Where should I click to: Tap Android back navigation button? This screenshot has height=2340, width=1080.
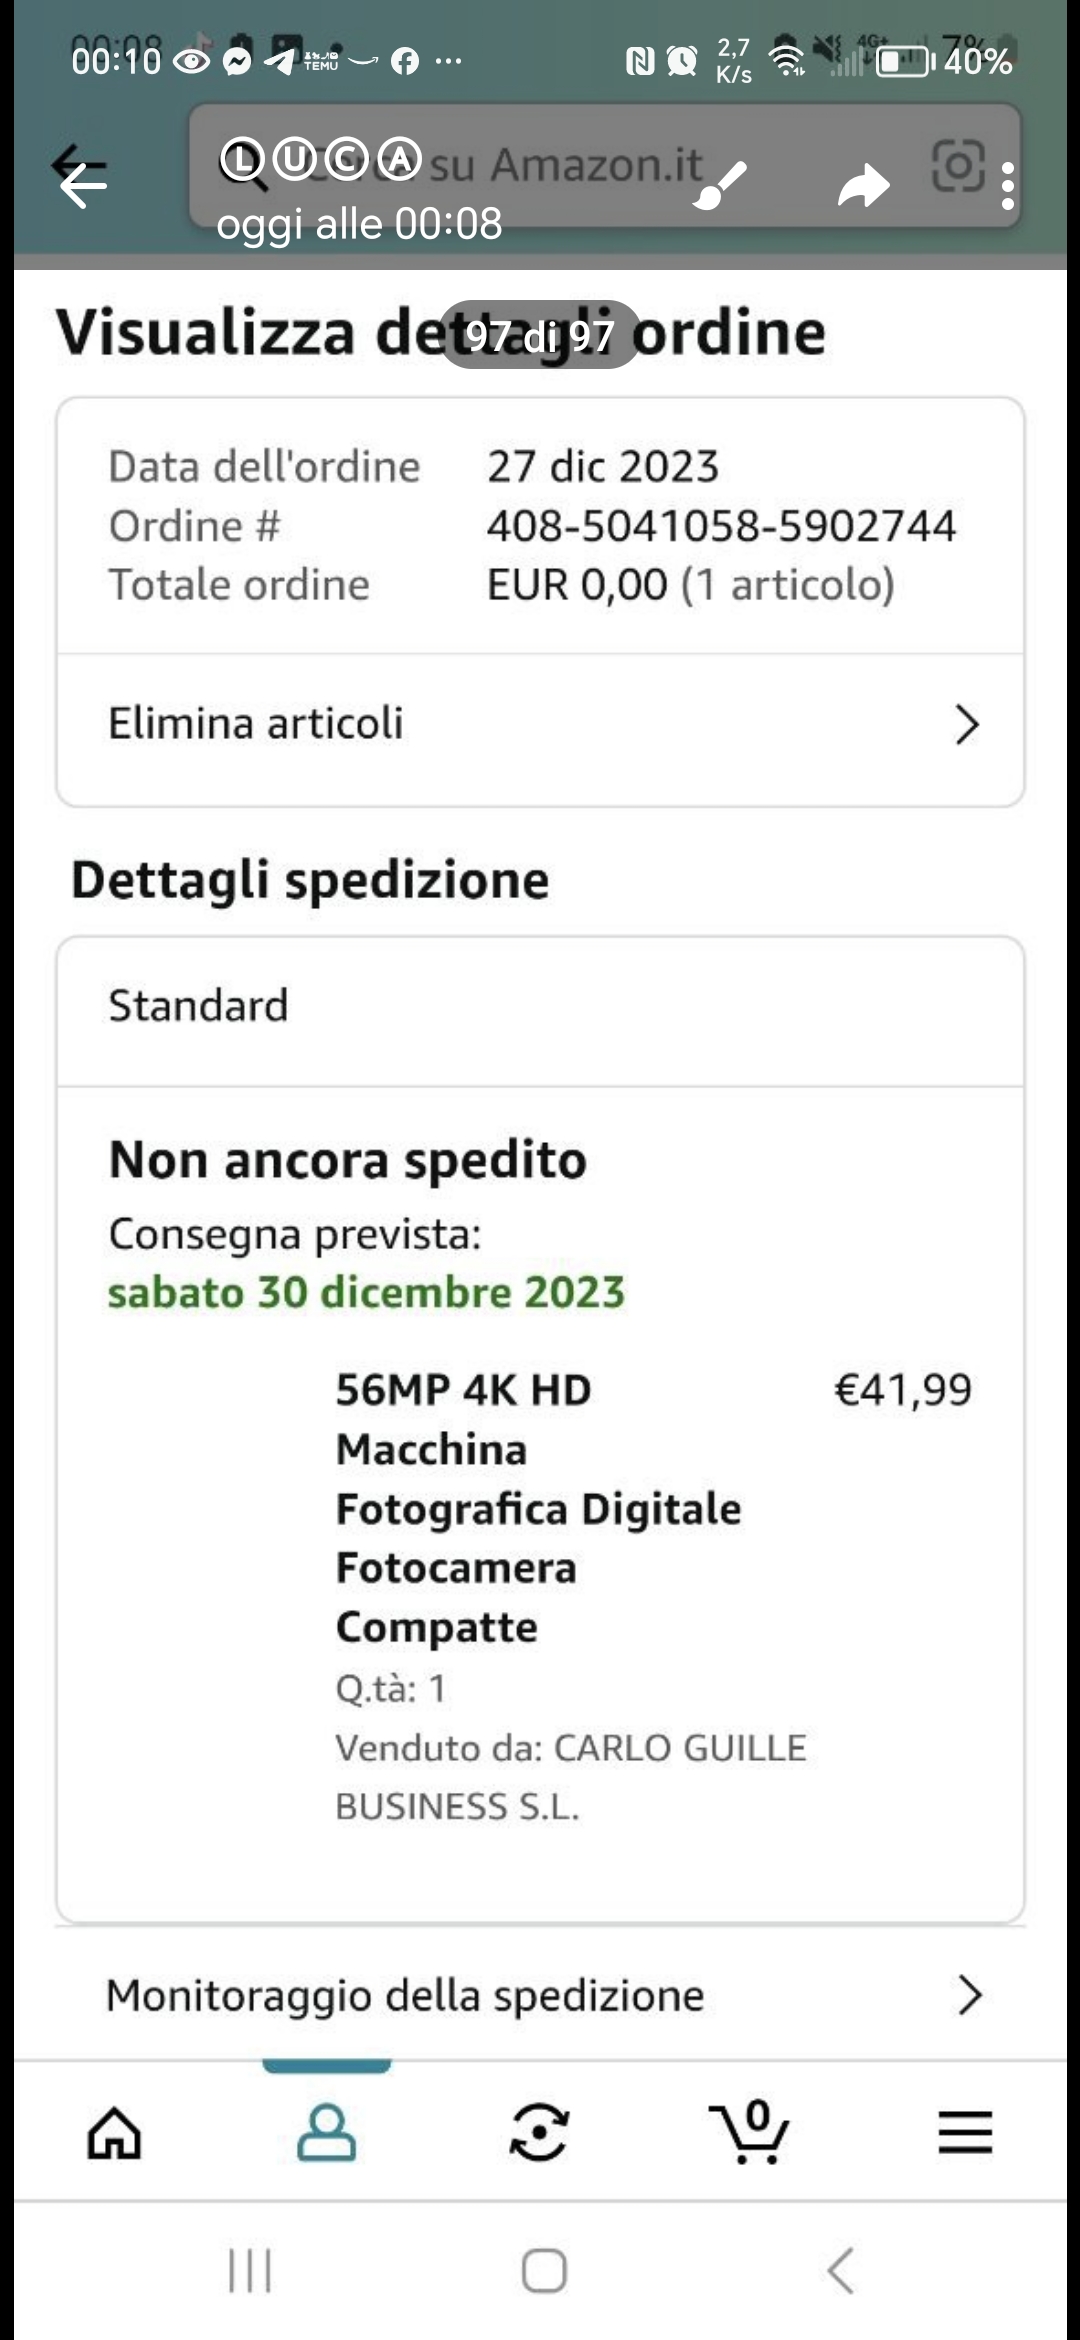840,2270
